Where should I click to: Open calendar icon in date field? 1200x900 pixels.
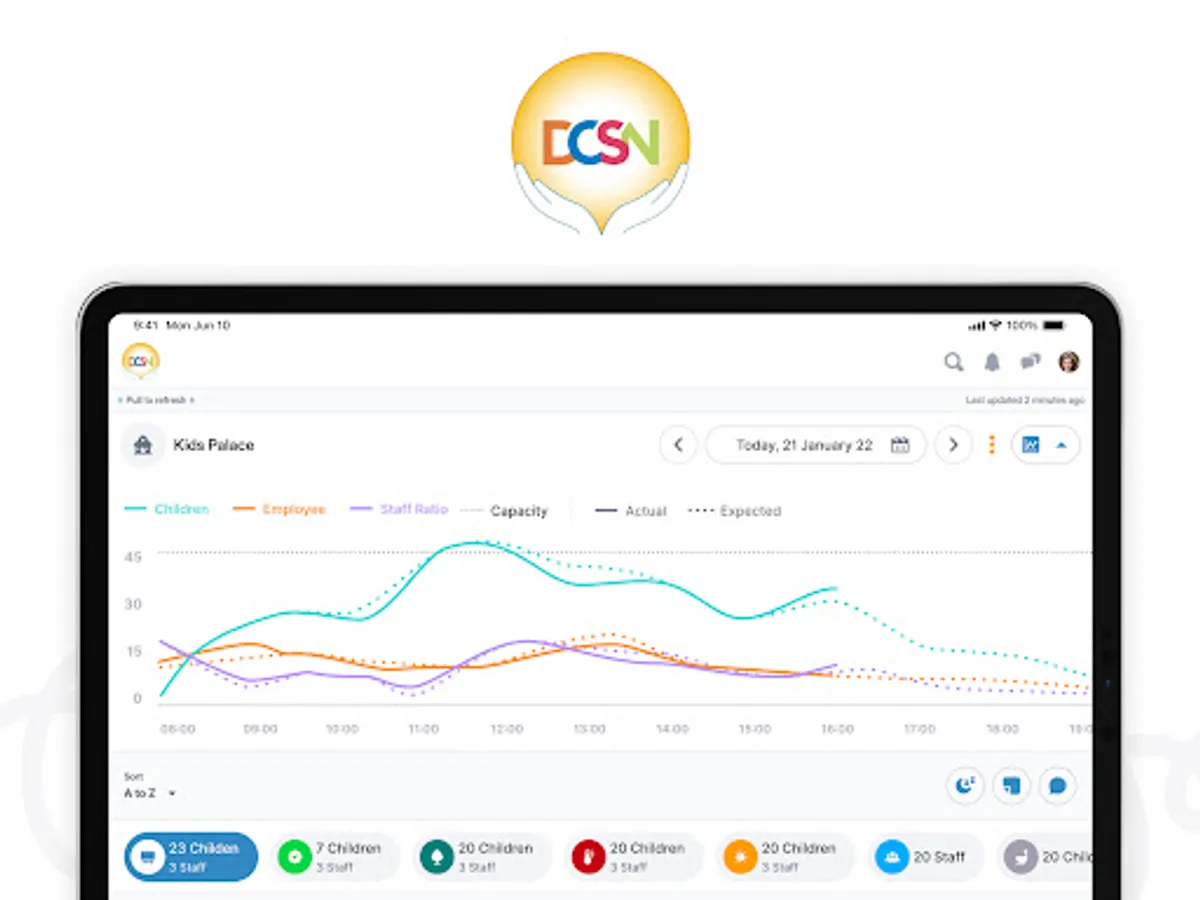[x=900, y=445]
